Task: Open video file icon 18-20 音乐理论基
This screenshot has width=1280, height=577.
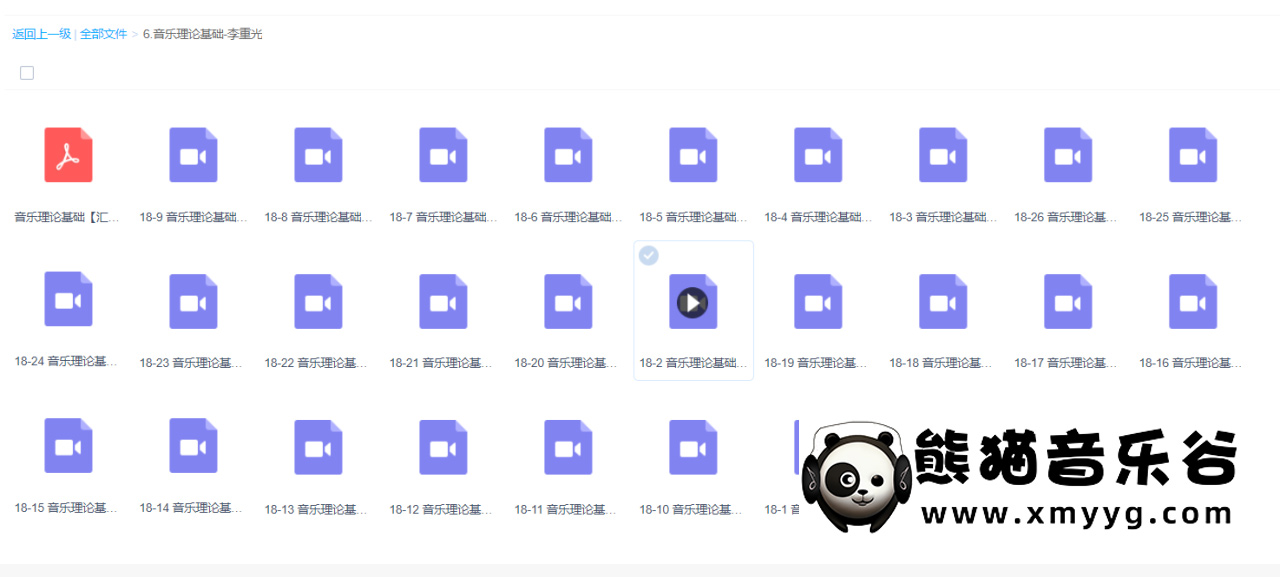Action: coord(568,301)
